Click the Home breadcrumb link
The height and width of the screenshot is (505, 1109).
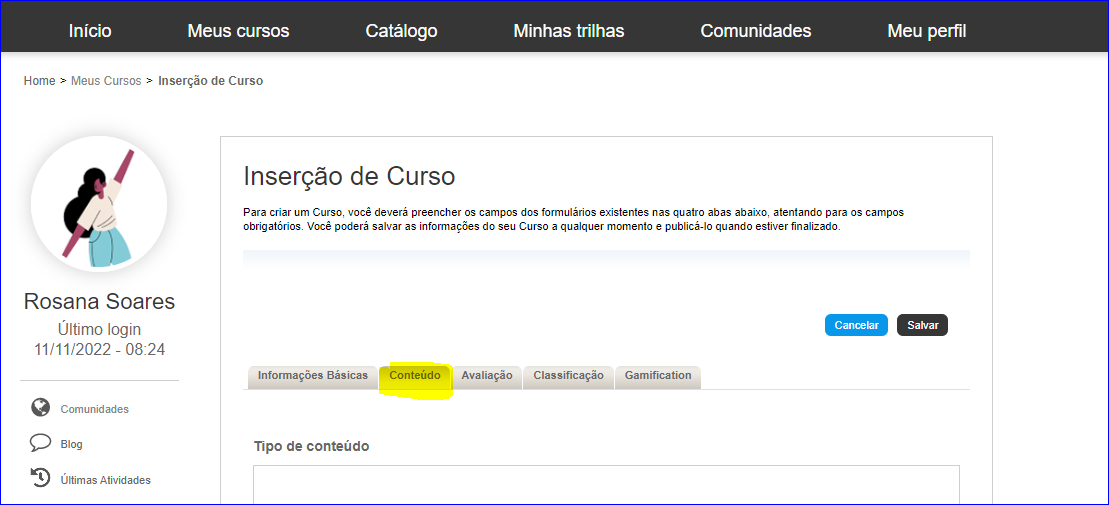[40, 81]
